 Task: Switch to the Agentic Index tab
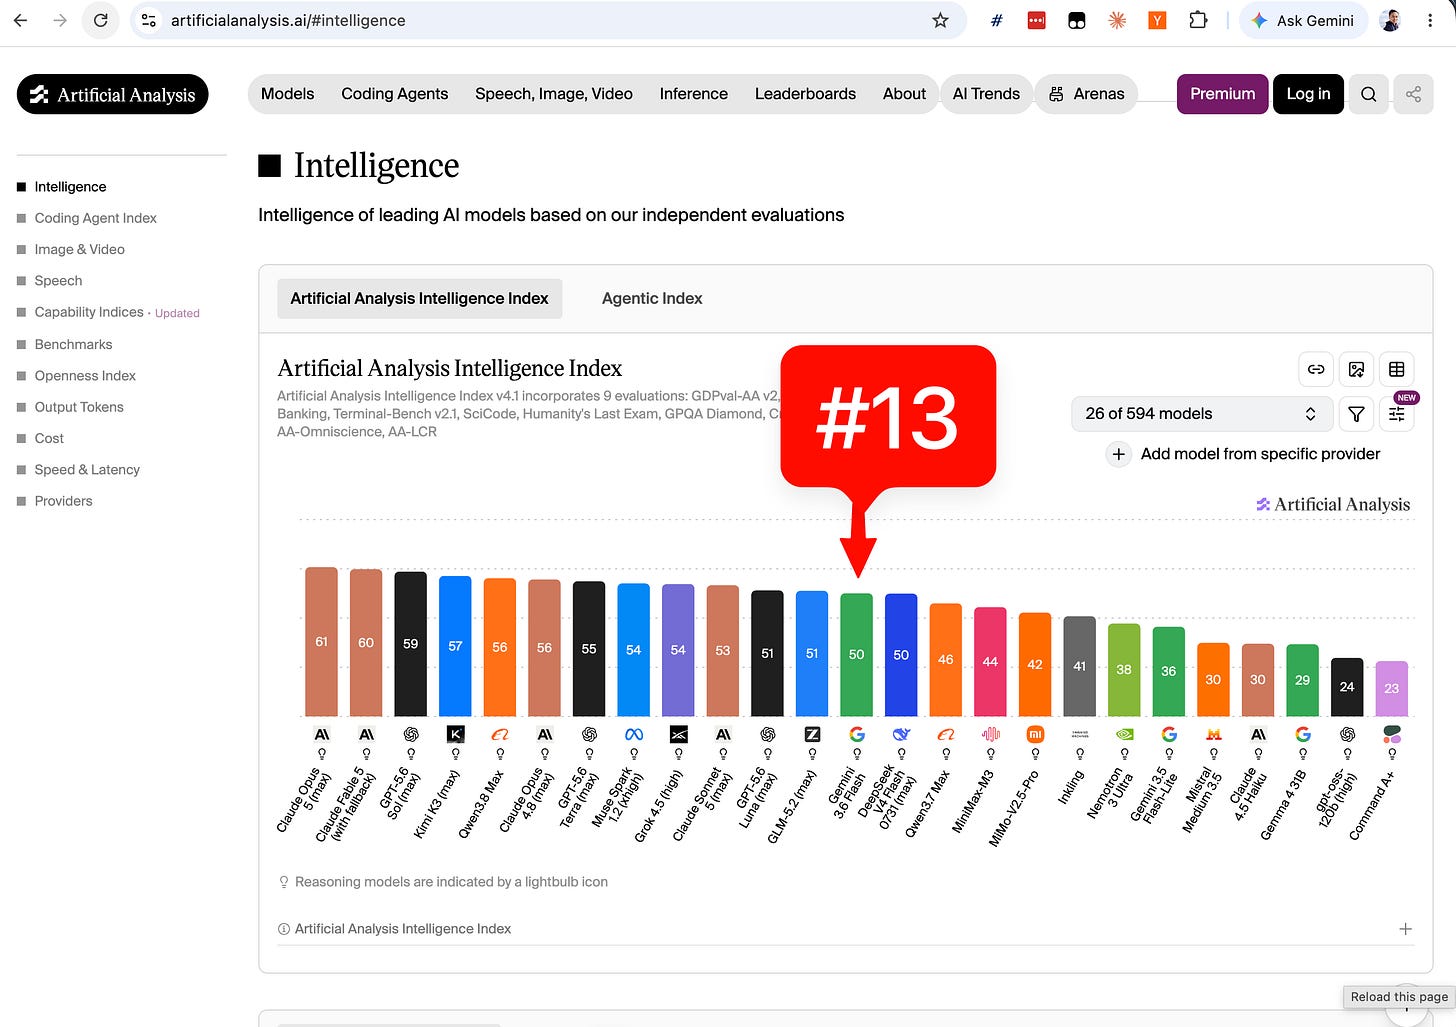[x=652, y=299]
